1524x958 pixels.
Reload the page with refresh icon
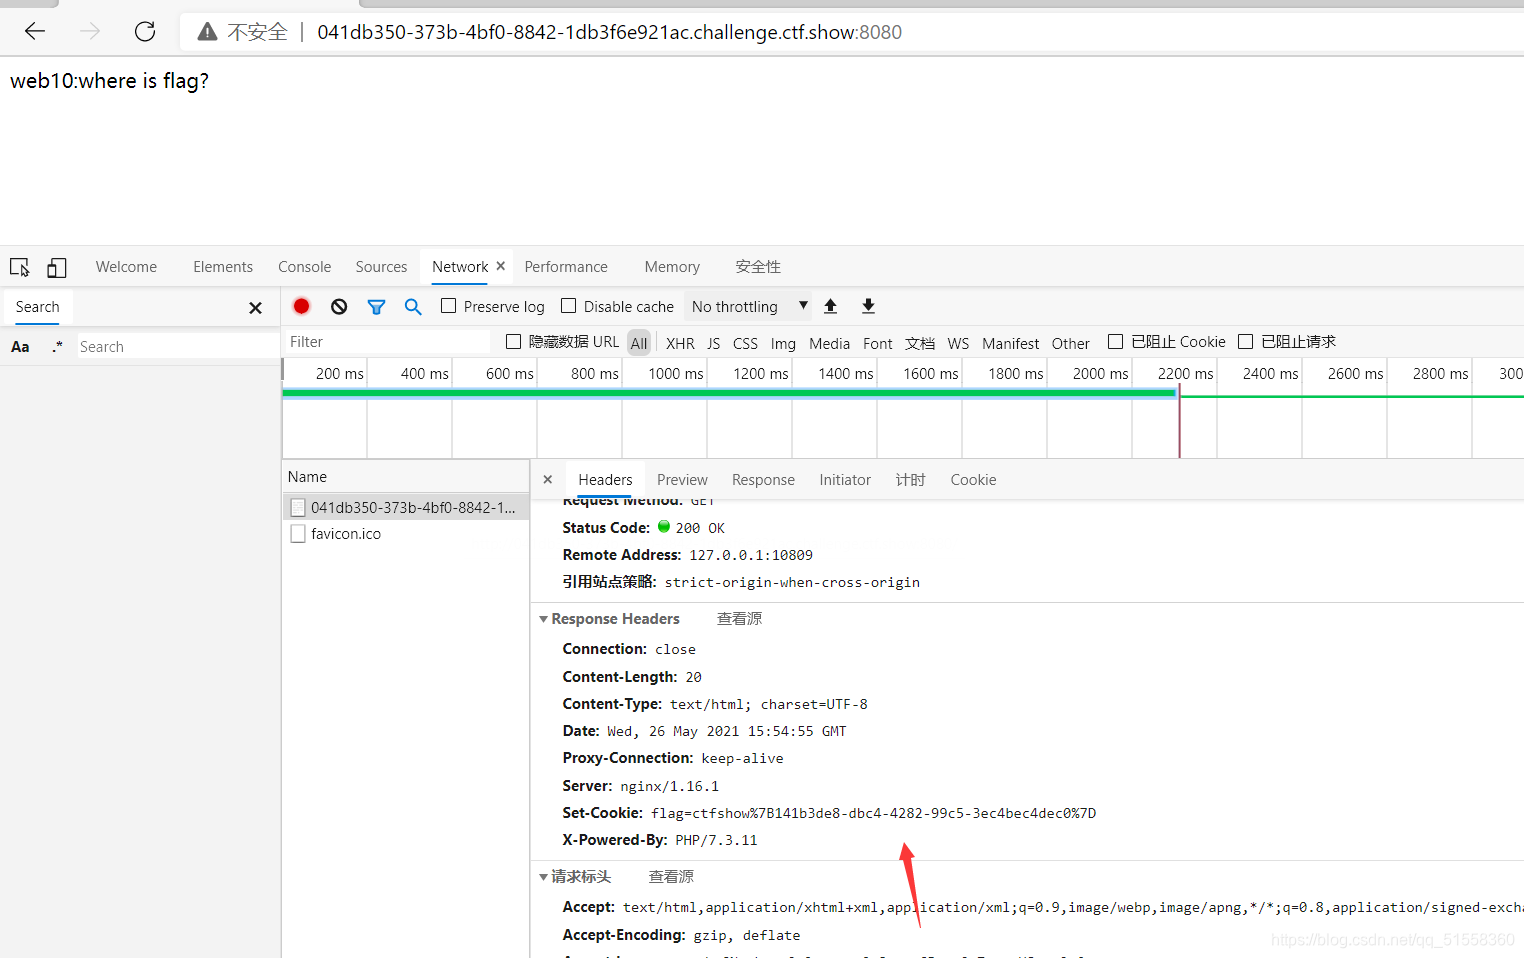coord(145,31)
